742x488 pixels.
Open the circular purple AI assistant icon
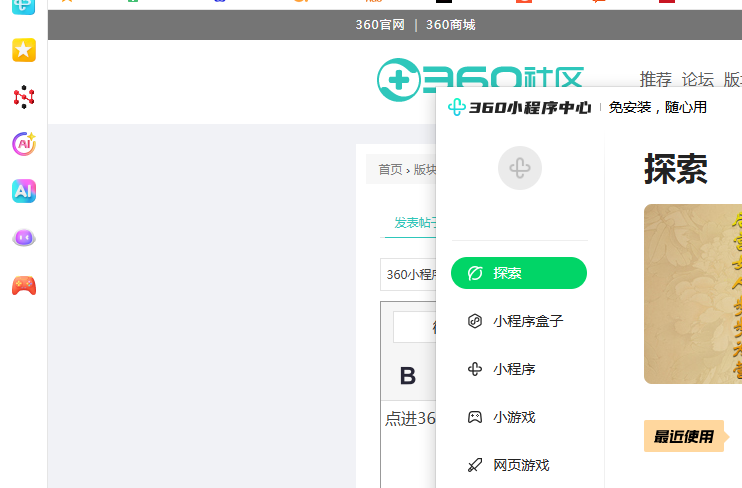[x=24, y=144]
